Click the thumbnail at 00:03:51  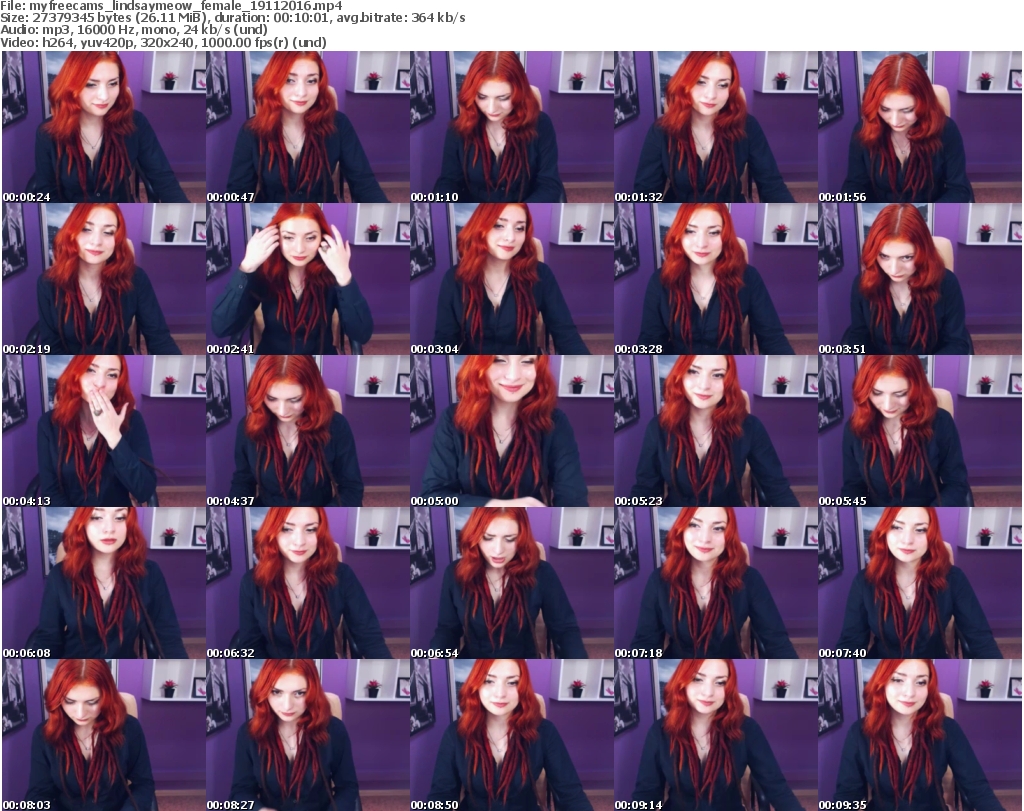(919, 279)
